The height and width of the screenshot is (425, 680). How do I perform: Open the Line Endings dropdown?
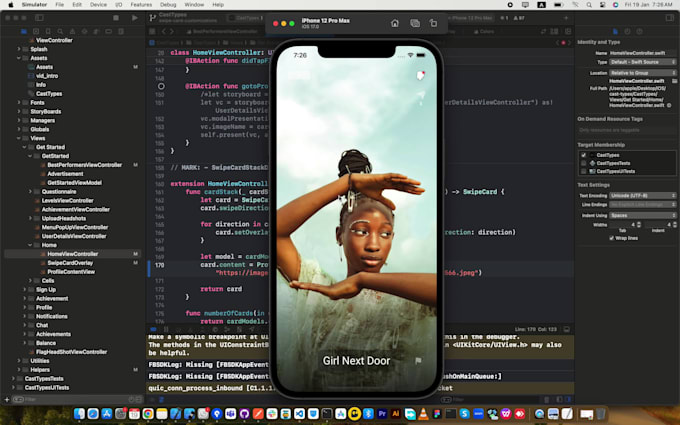[x=643, y=204]
